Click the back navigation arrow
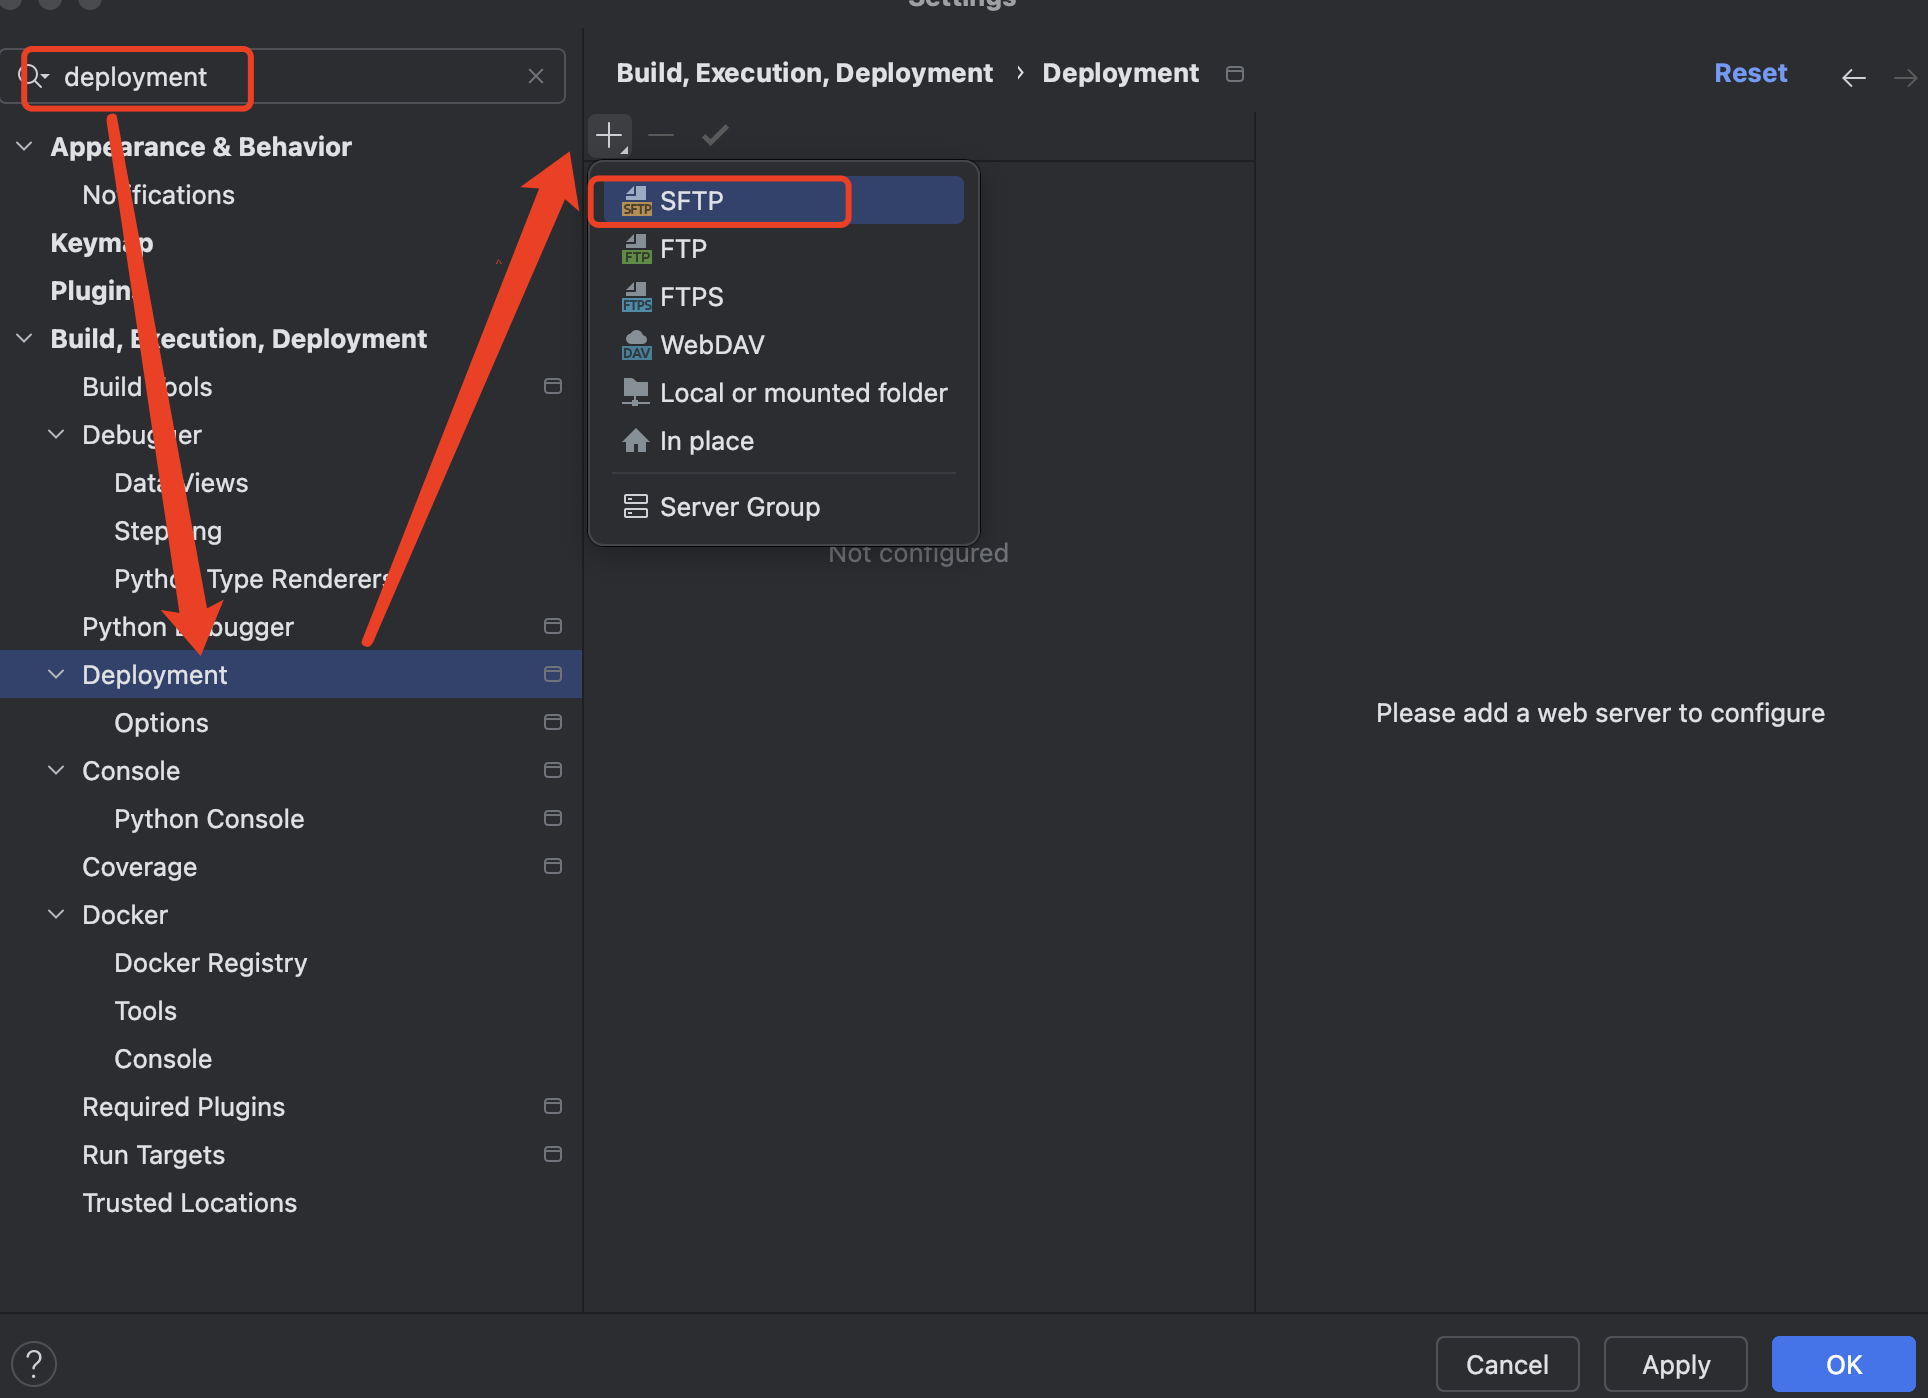Viewport: 1928px width, 1398px height. (1853, 77)
